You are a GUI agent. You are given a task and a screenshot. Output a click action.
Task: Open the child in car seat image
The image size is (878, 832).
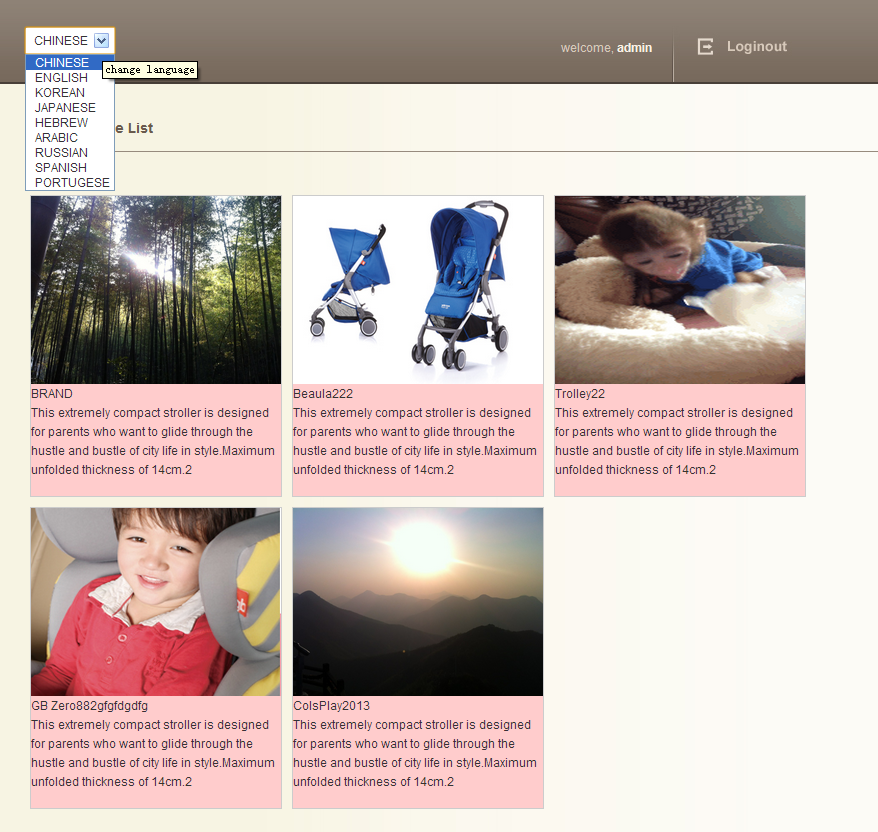(x=156, y=602)
